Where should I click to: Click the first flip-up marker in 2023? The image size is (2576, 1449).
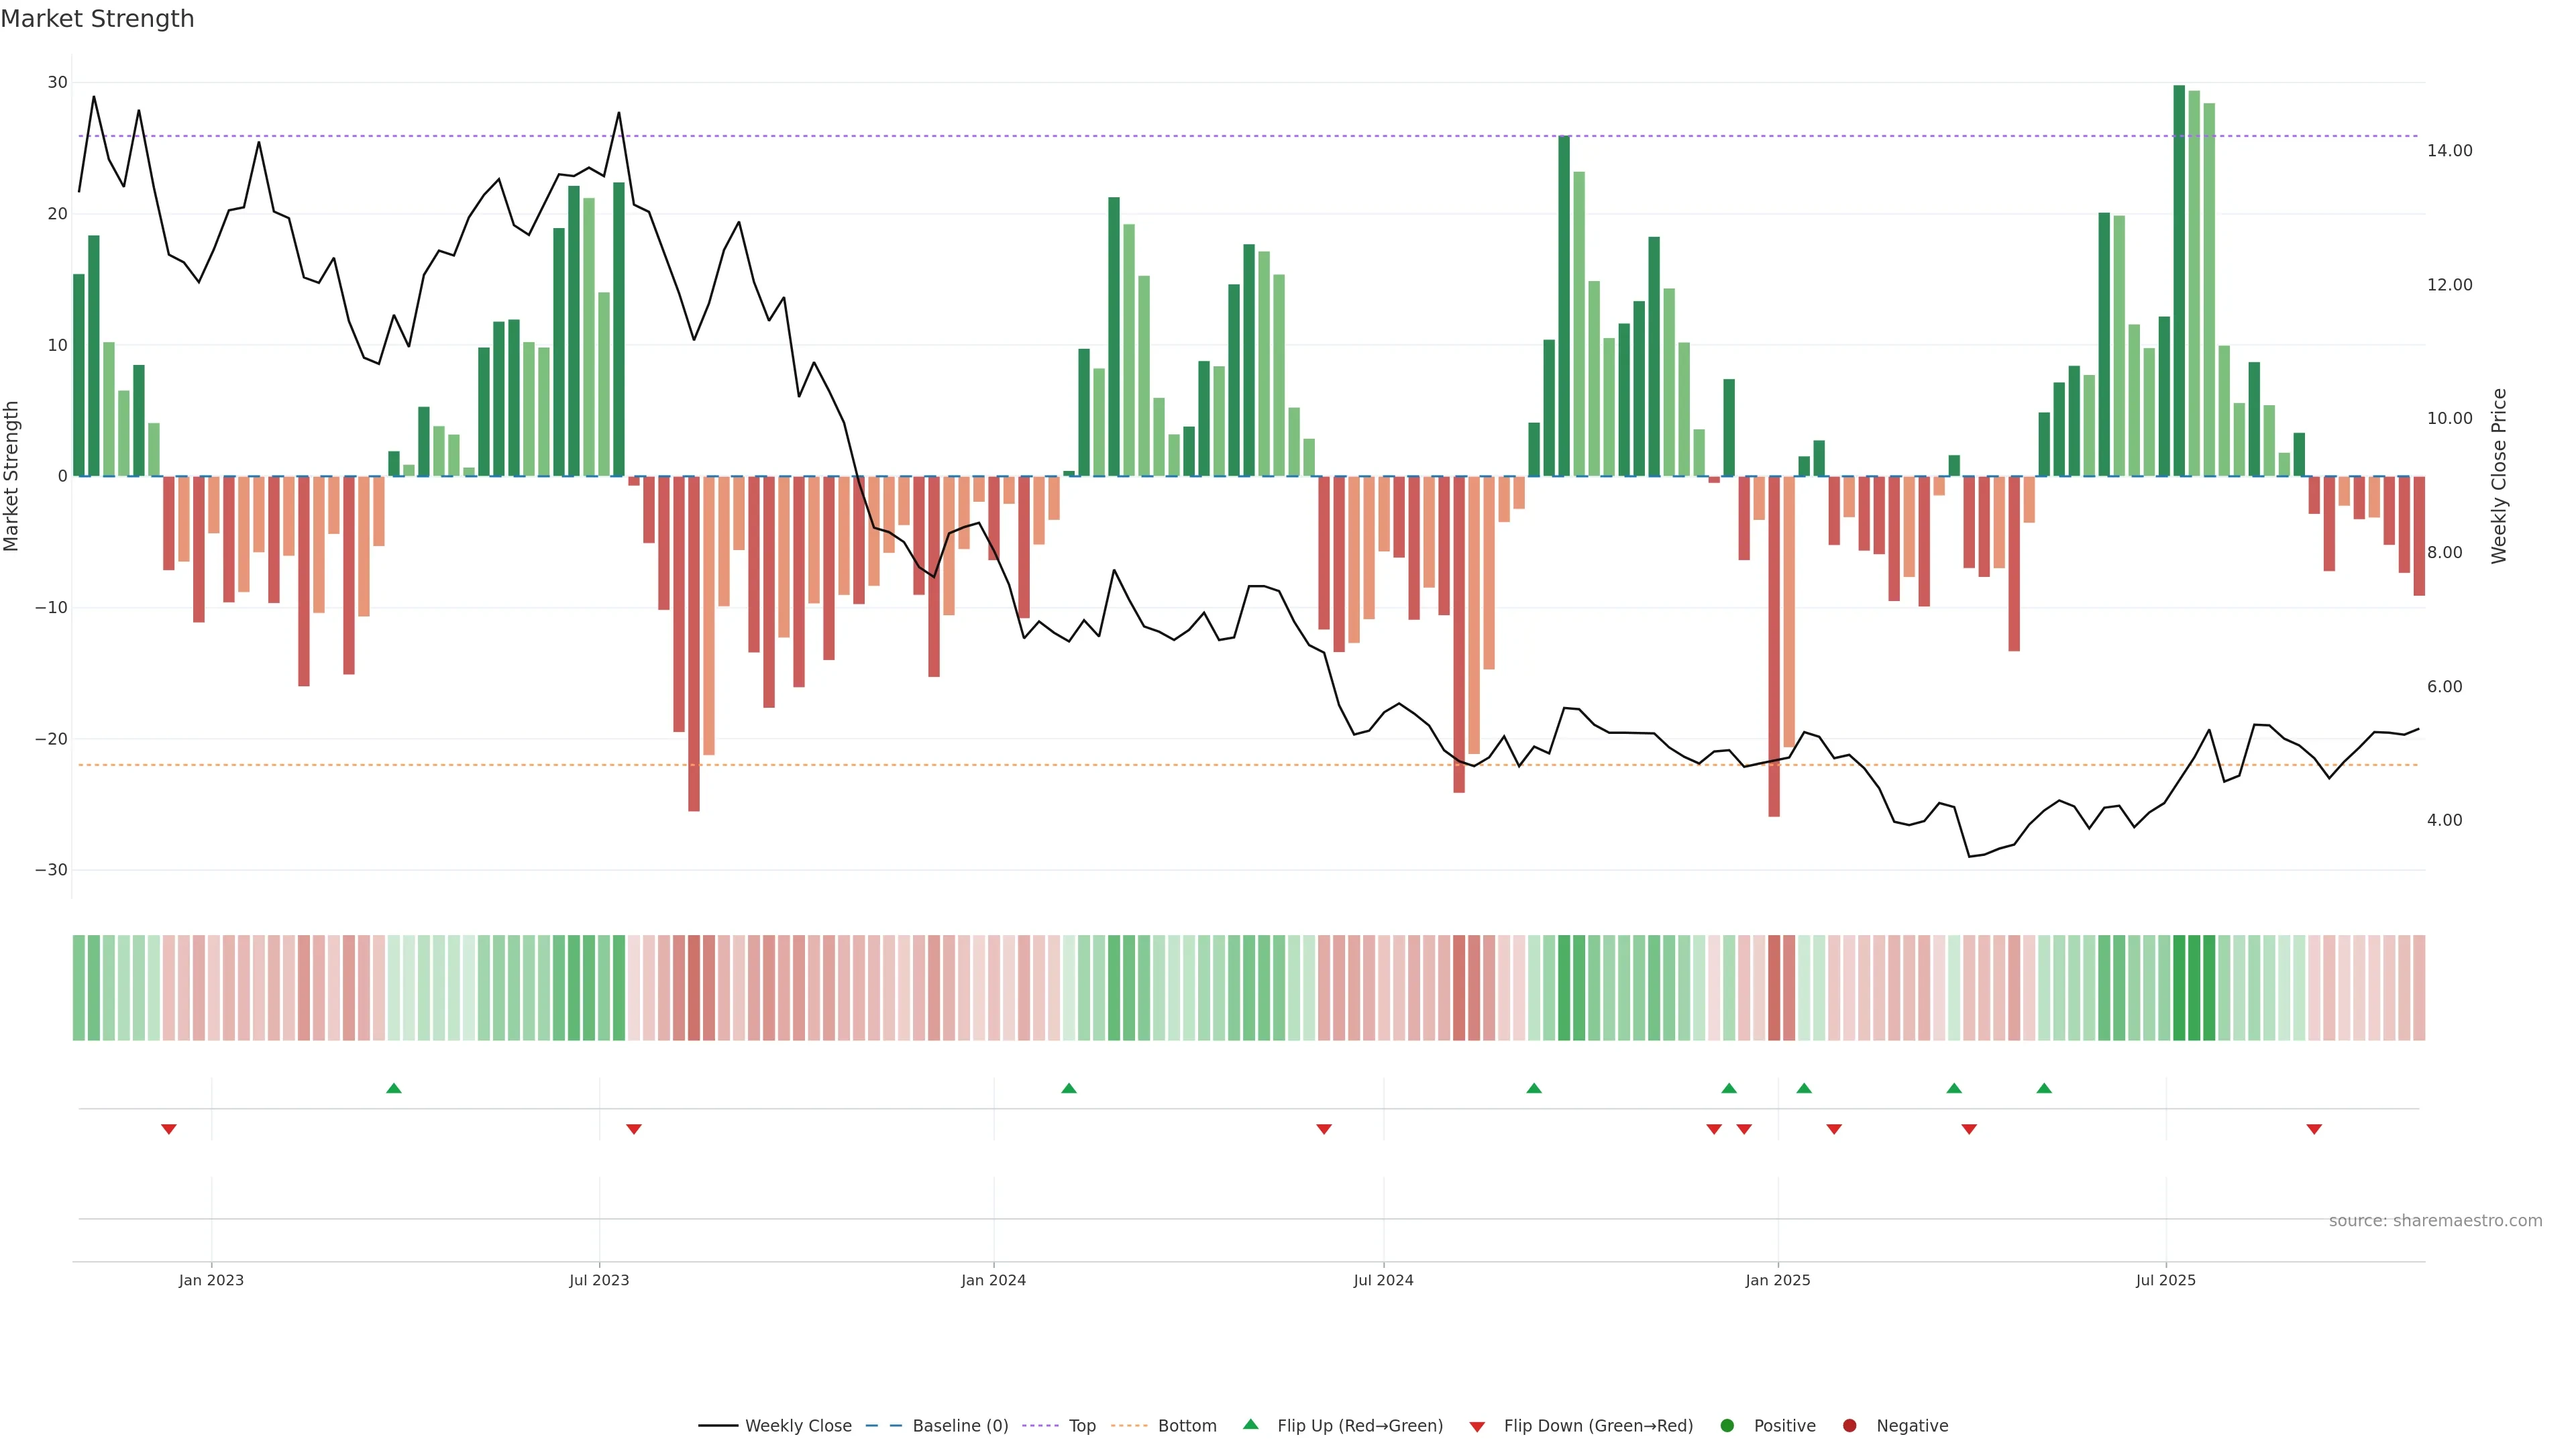[x=394, y=1088]
